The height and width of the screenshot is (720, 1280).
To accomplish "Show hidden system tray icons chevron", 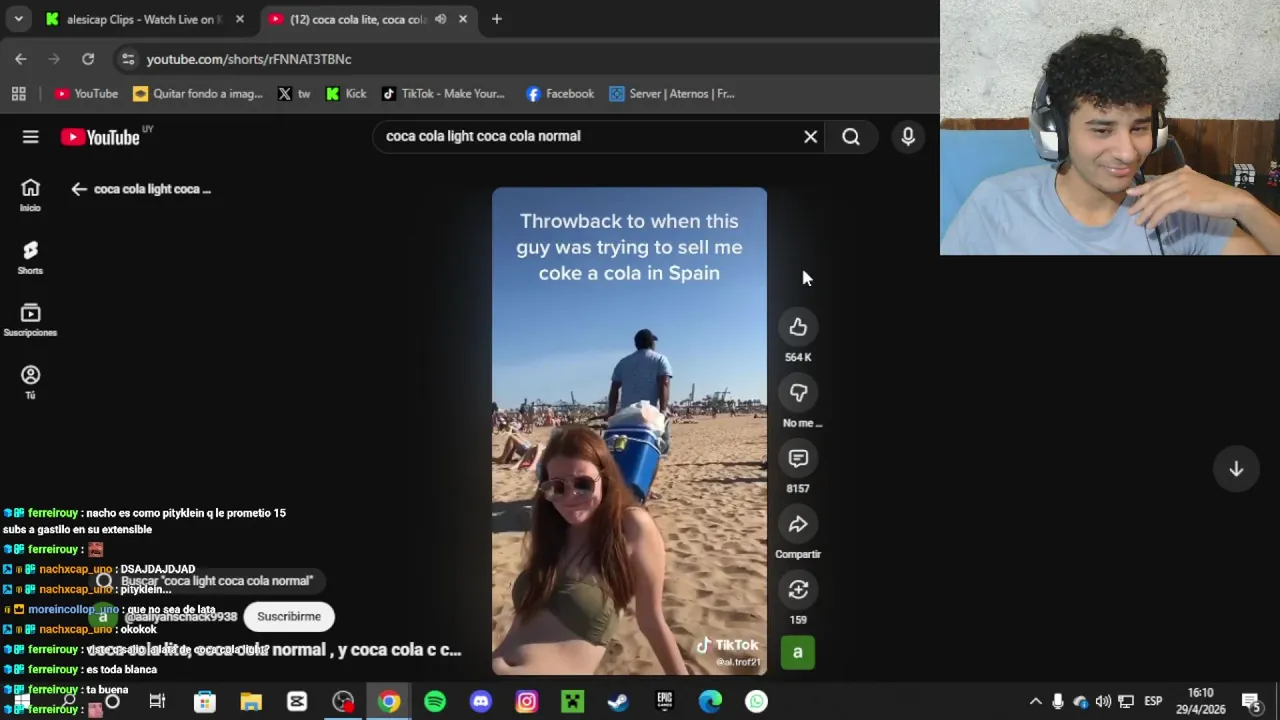I will pyautogui.click(x=1035, y=702).
